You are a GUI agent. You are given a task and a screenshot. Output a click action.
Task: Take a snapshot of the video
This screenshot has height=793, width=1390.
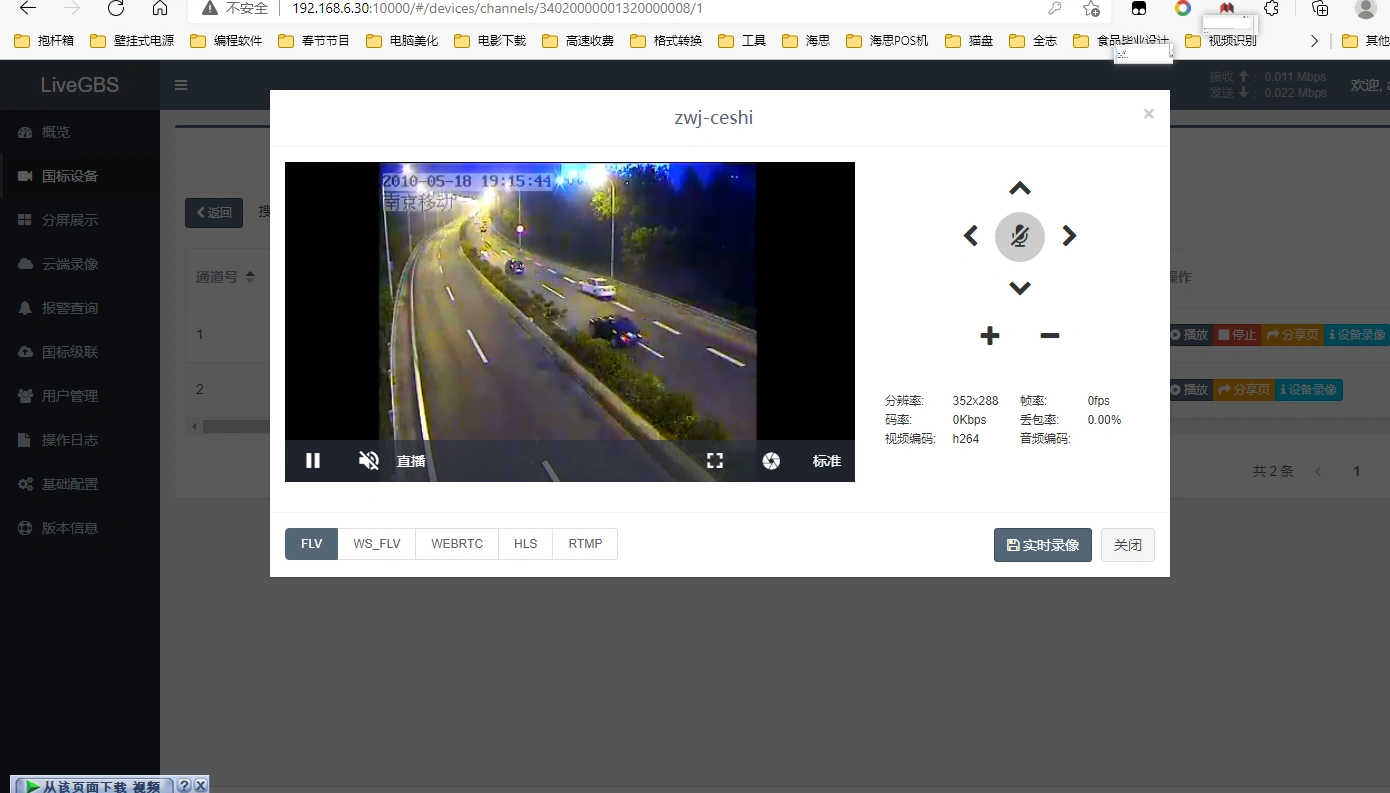tap(771, 461)
